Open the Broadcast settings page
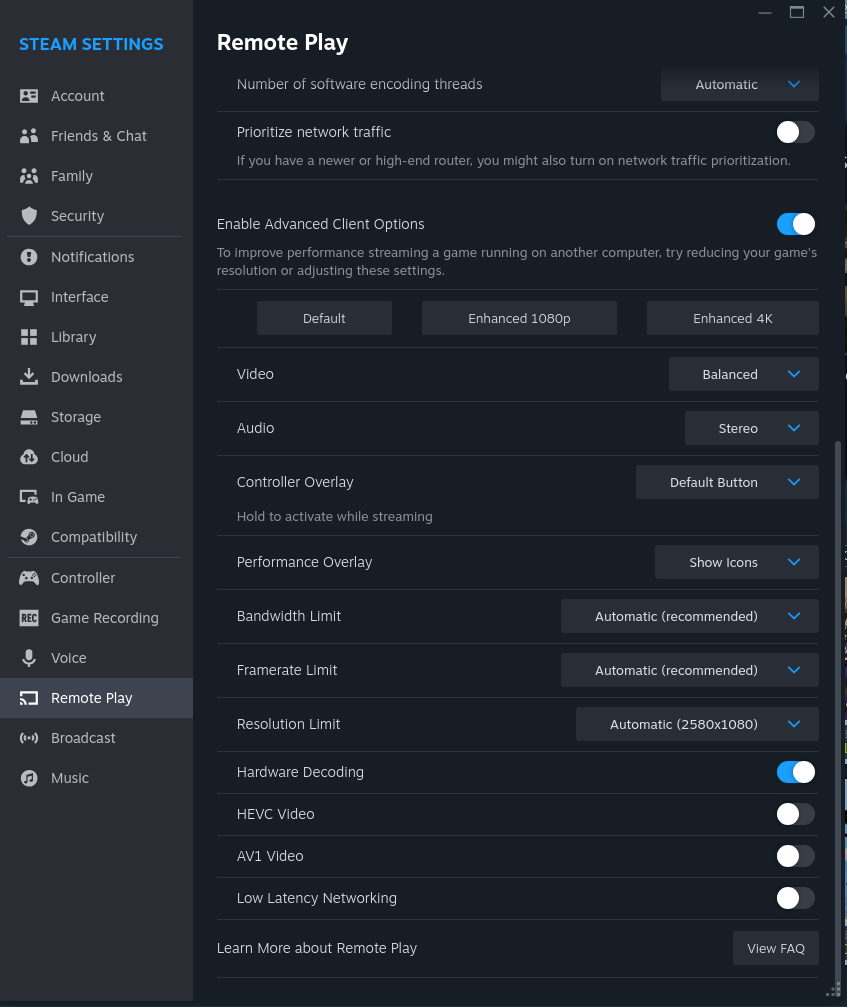Image resolution: width=847 pixels, height=1007 pixels. pos(96,738)
